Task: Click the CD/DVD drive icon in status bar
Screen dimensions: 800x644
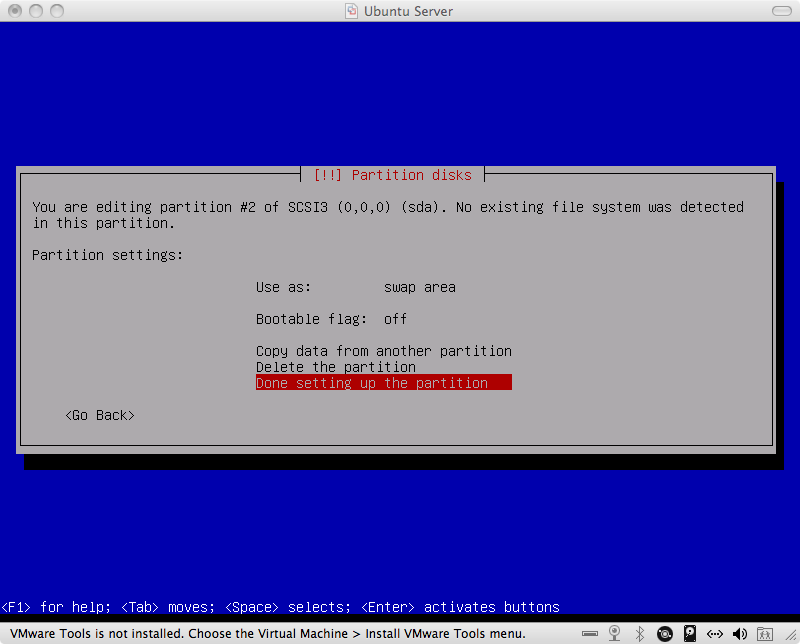Action: pyautogui.click(x=665, y=634)
